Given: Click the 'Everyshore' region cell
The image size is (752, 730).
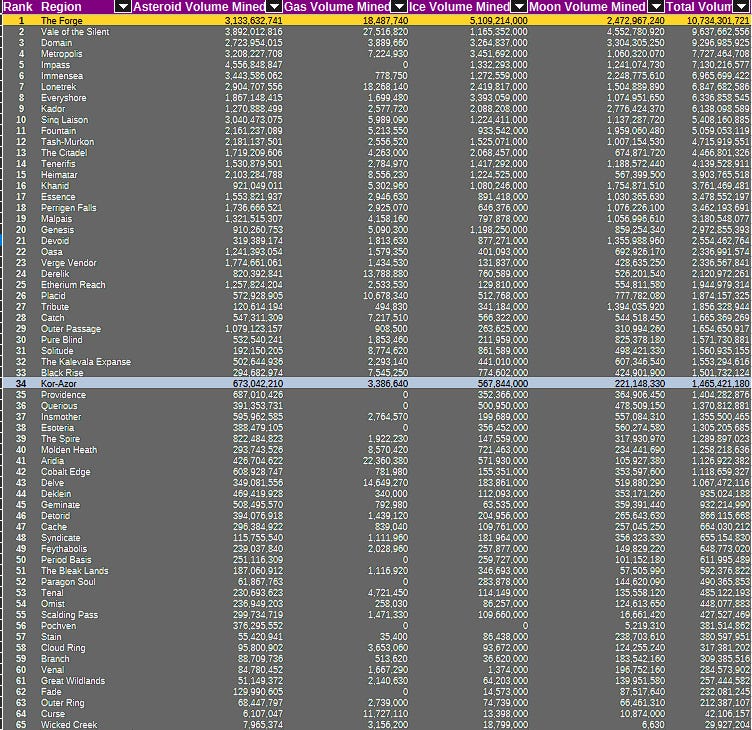Looking at the screenshot, I should 63,98.
